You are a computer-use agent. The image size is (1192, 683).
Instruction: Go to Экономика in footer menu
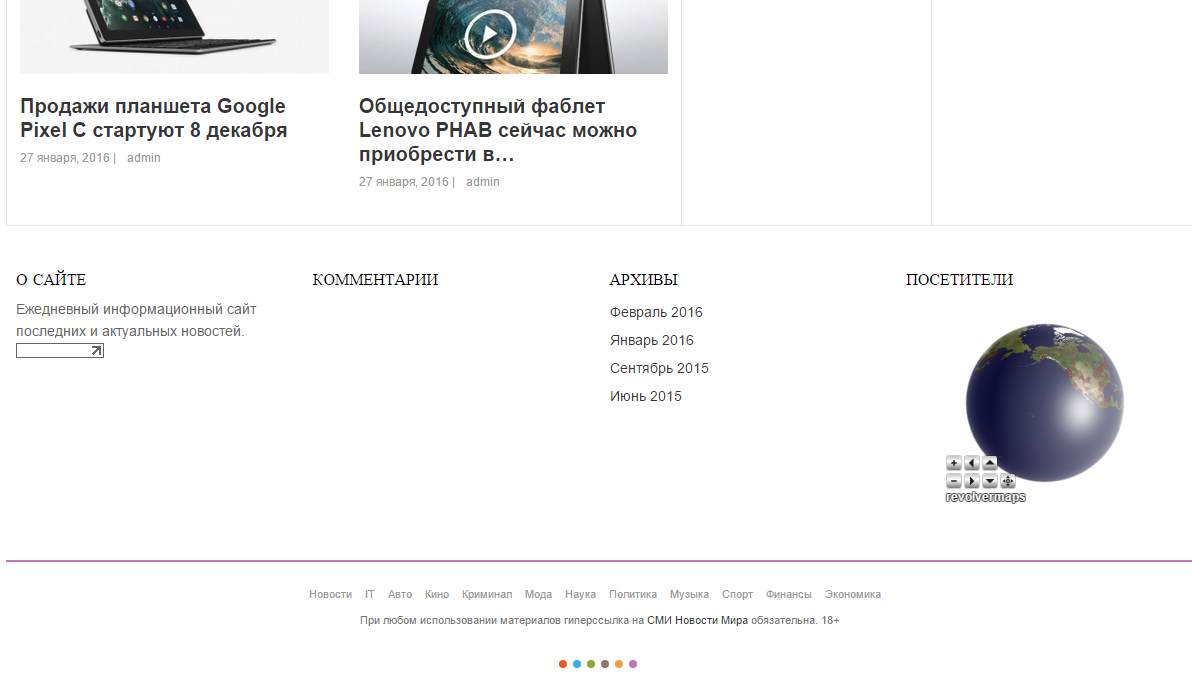click(853, 594)
